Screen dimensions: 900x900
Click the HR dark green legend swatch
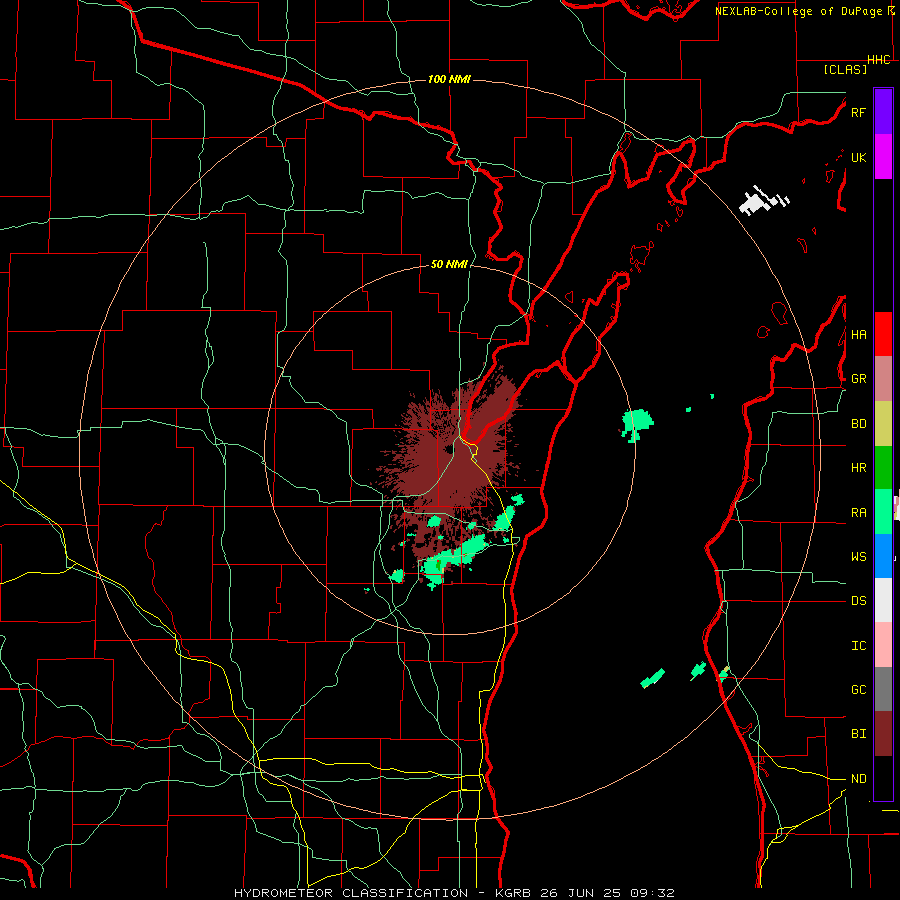pyautogui.click(x=883, y=468)
